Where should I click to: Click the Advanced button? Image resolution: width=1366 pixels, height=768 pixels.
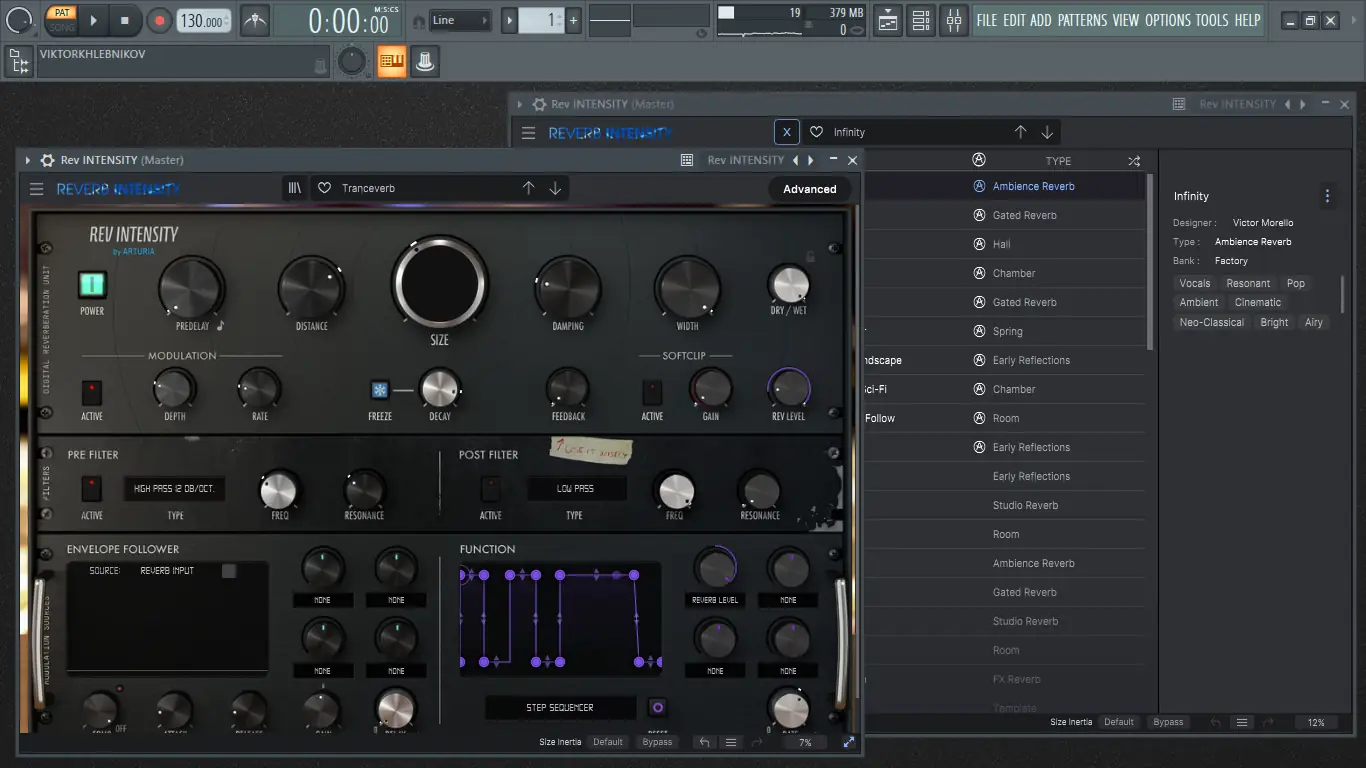[809, 189]
